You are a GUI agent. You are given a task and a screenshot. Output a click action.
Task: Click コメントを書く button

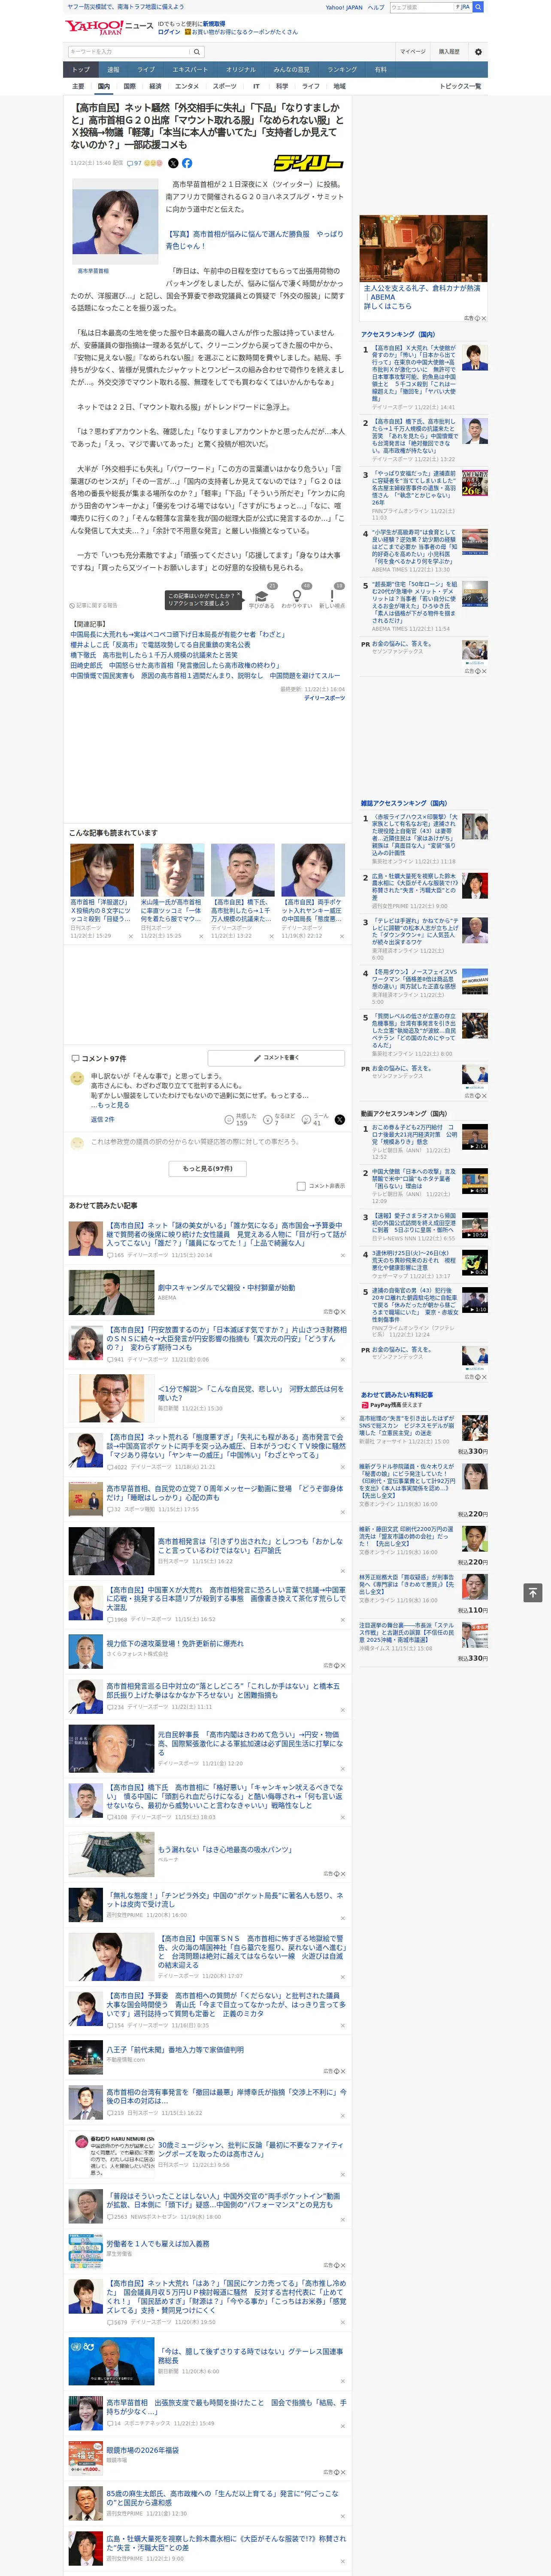click(277, 1058)
